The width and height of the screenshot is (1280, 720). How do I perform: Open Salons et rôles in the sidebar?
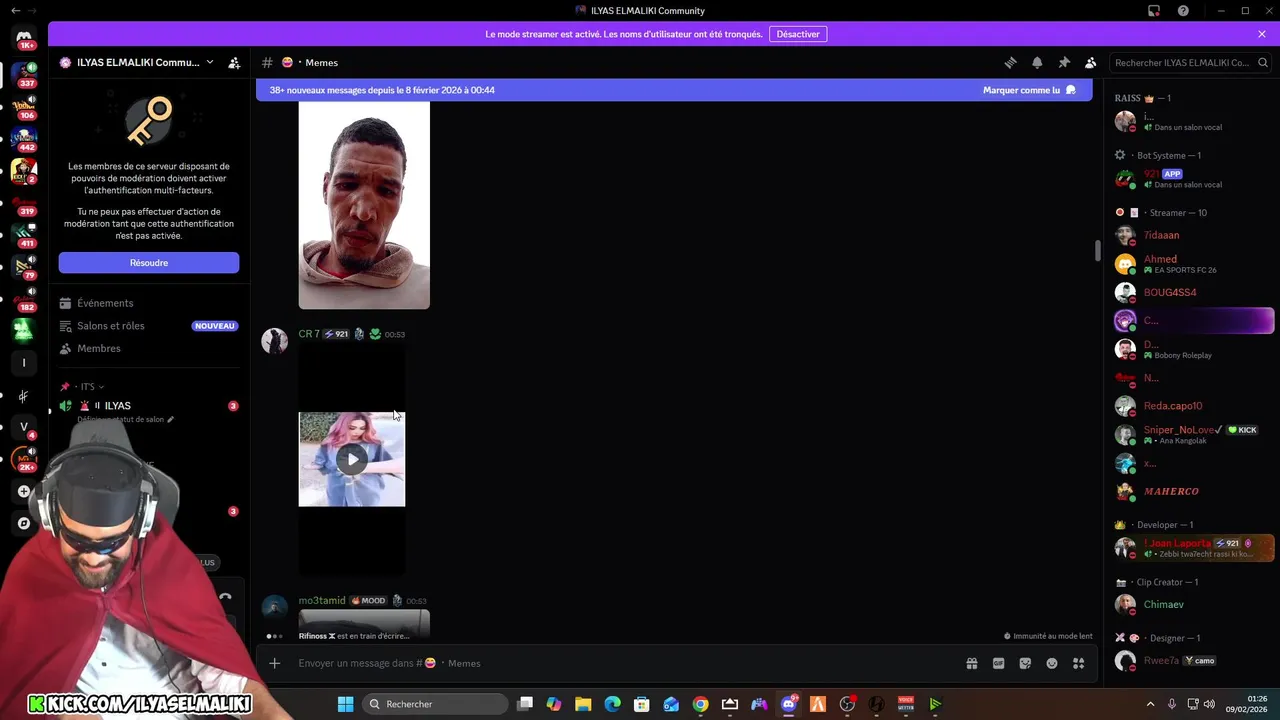(x=149, y=326)
